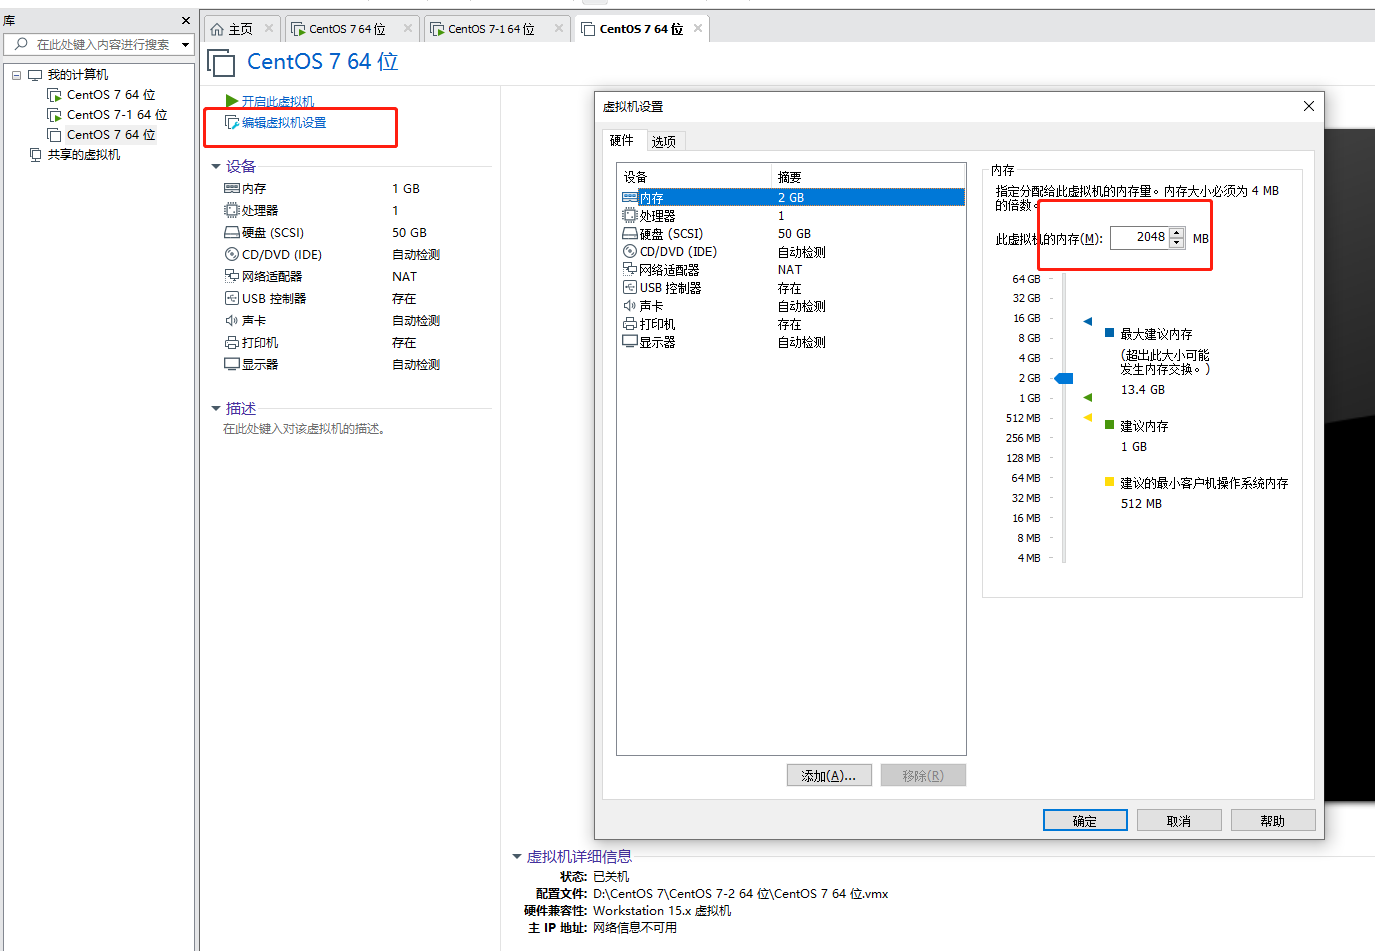Collapse the 描述 section
Screen dimensions: 1375x951
coord(216,408)
